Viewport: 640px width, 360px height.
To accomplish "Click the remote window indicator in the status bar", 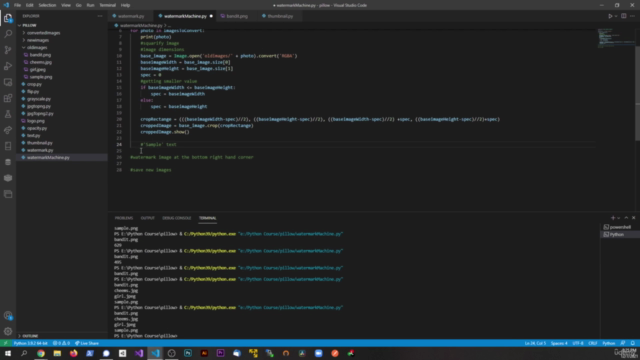I will pos(6,343).
